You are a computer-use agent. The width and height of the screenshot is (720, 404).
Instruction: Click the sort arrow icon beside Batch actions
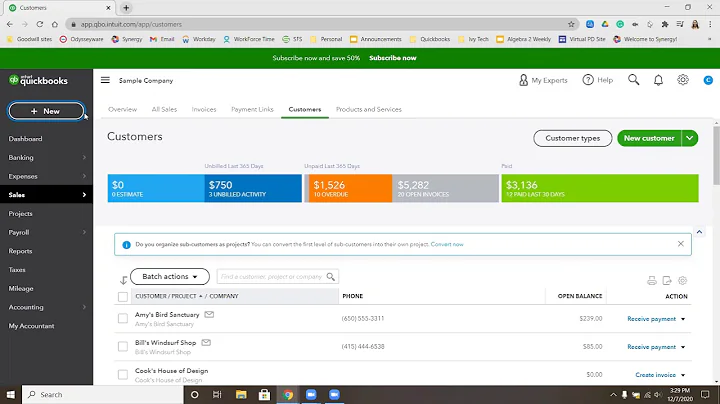[123, 280]
